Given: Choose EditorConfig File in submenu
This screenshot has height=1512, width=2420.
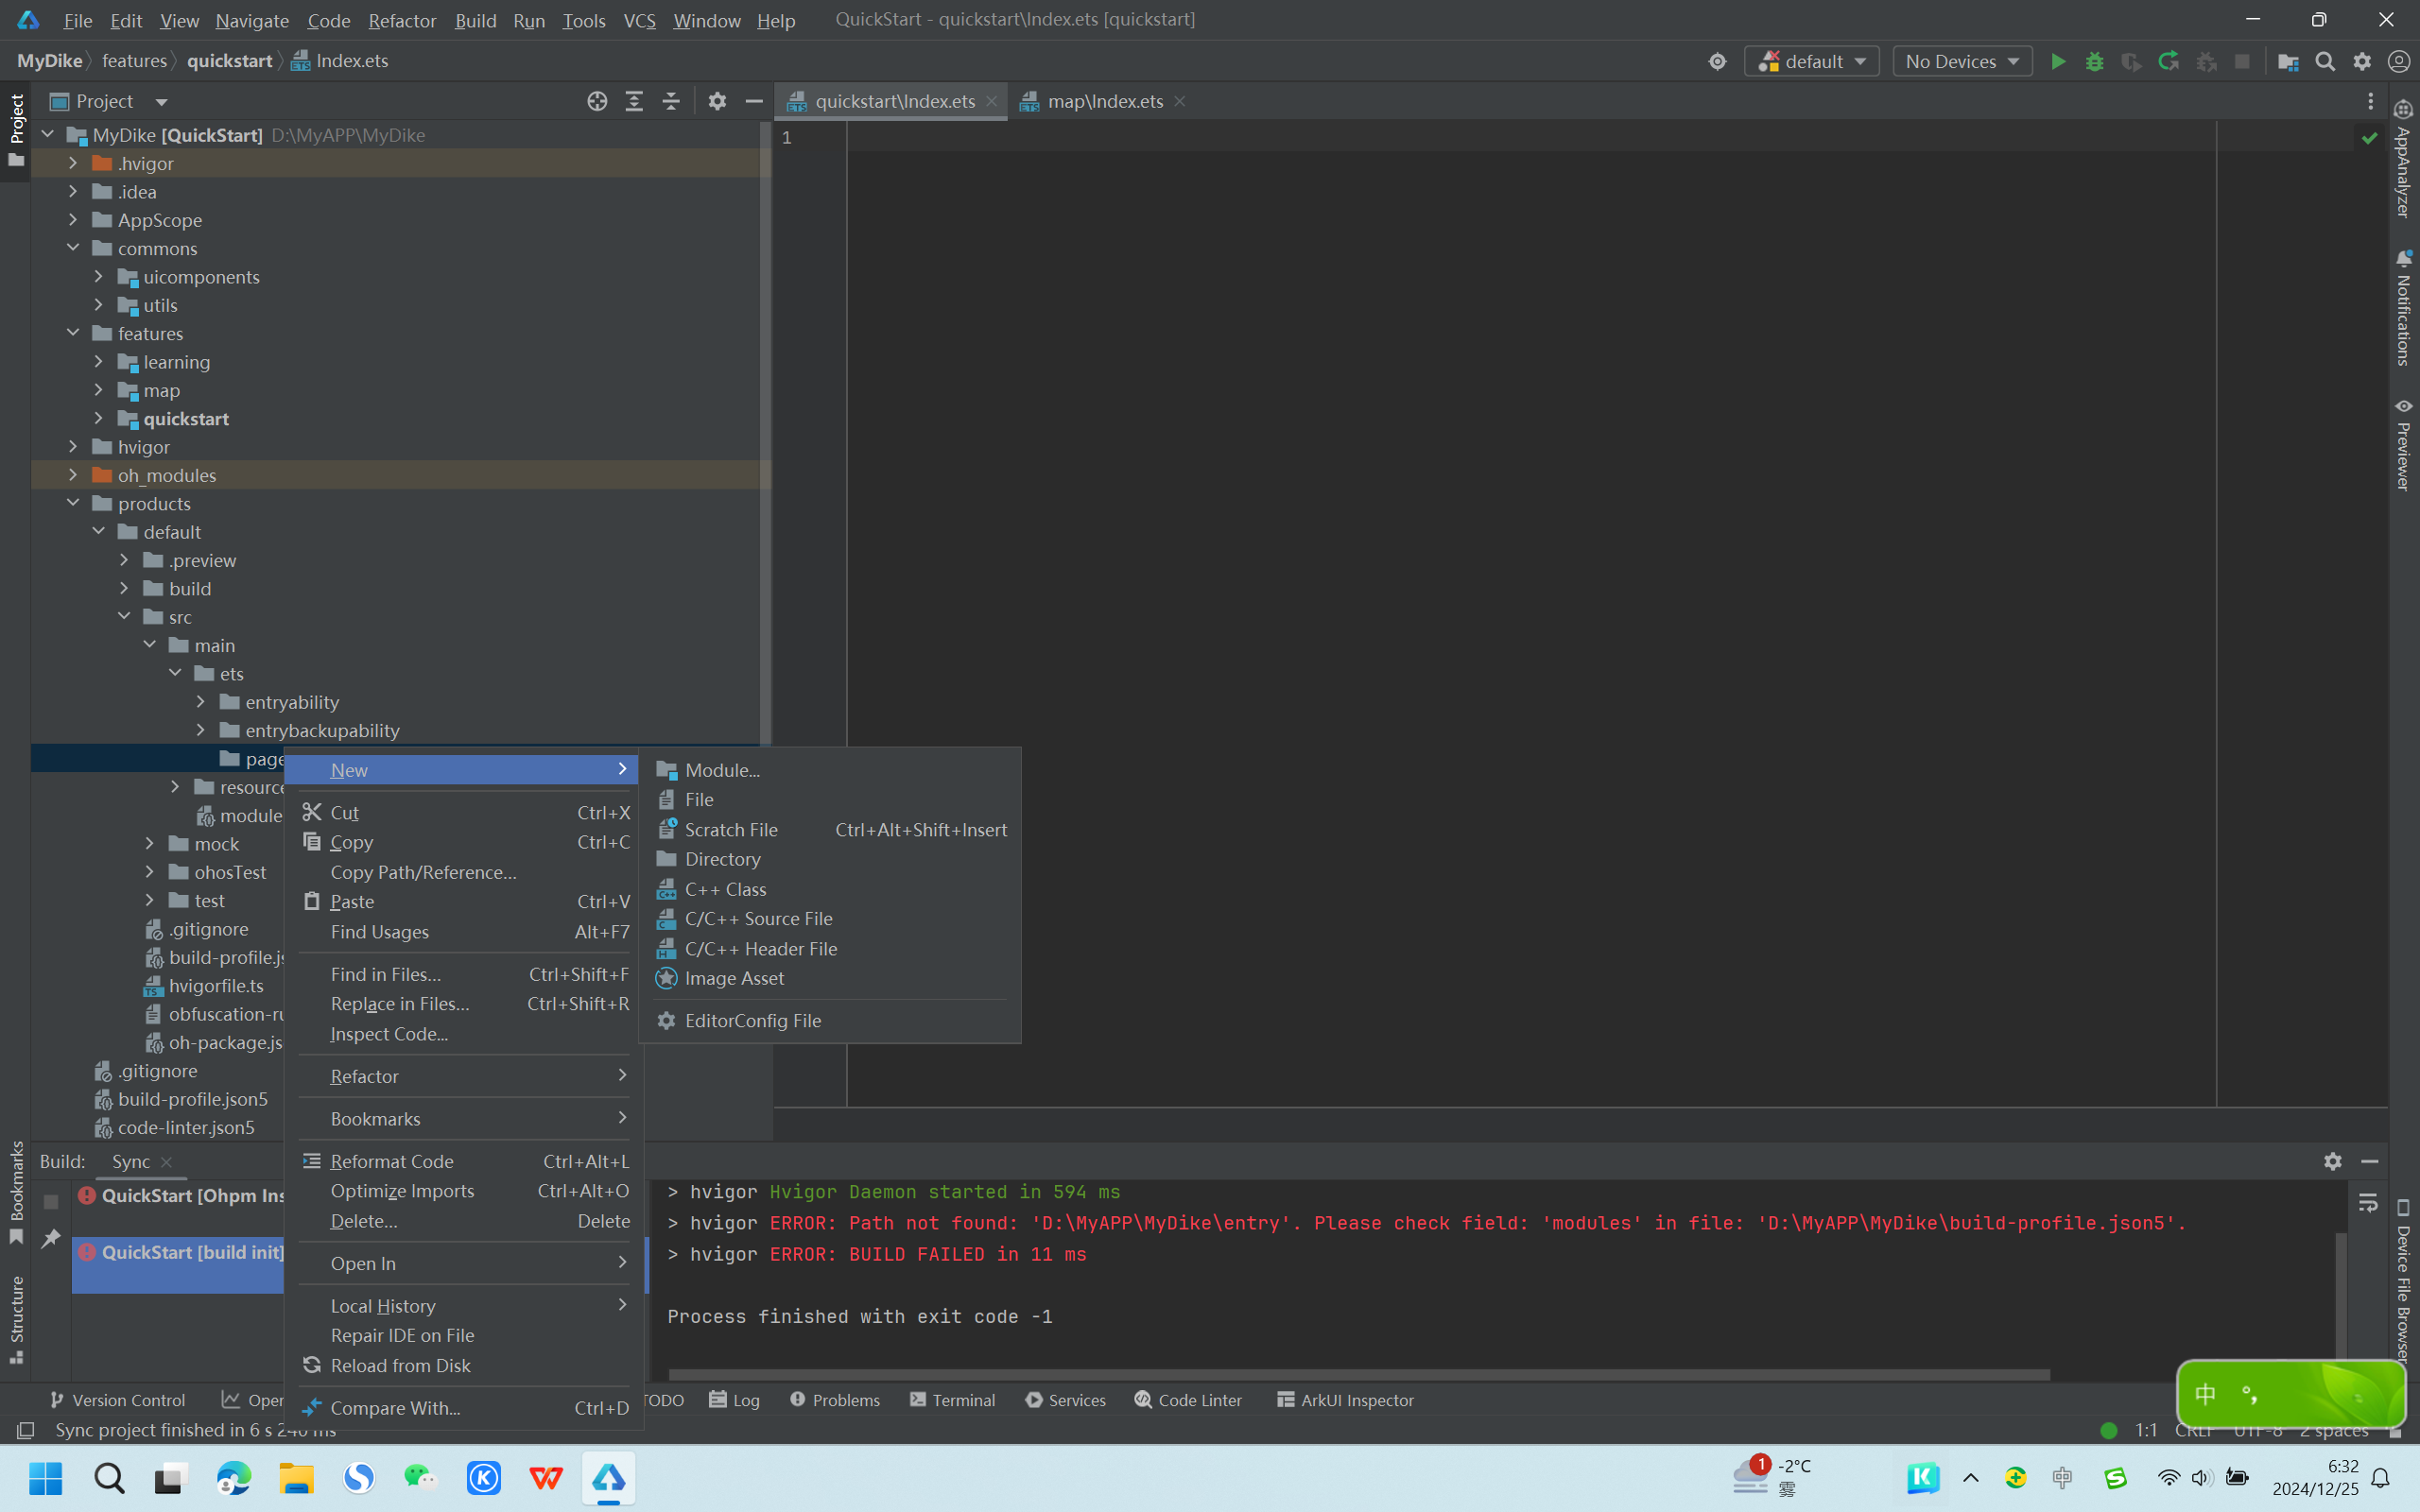Looking at the screenshot, I should point(829,1020).
